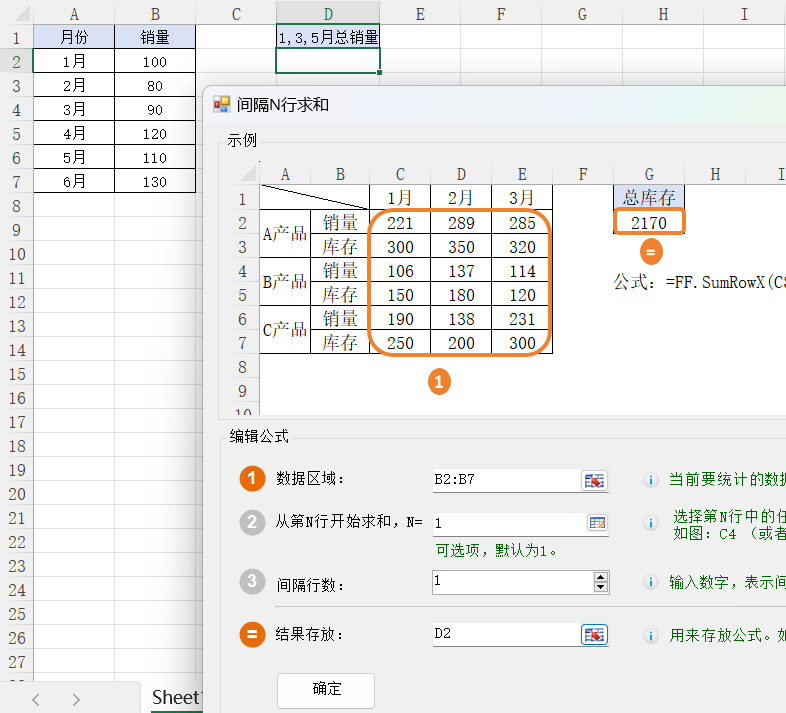Click previous sheet navigation arrow
This screenshot has height=713, width=786.
click(x=36, y=699)
